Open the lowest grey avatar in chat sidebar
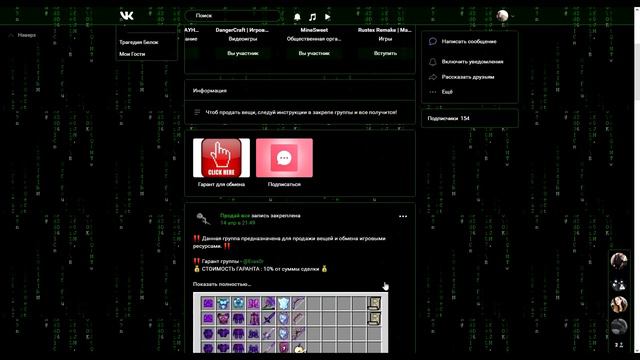640x360 pixels. coord(619,327)
